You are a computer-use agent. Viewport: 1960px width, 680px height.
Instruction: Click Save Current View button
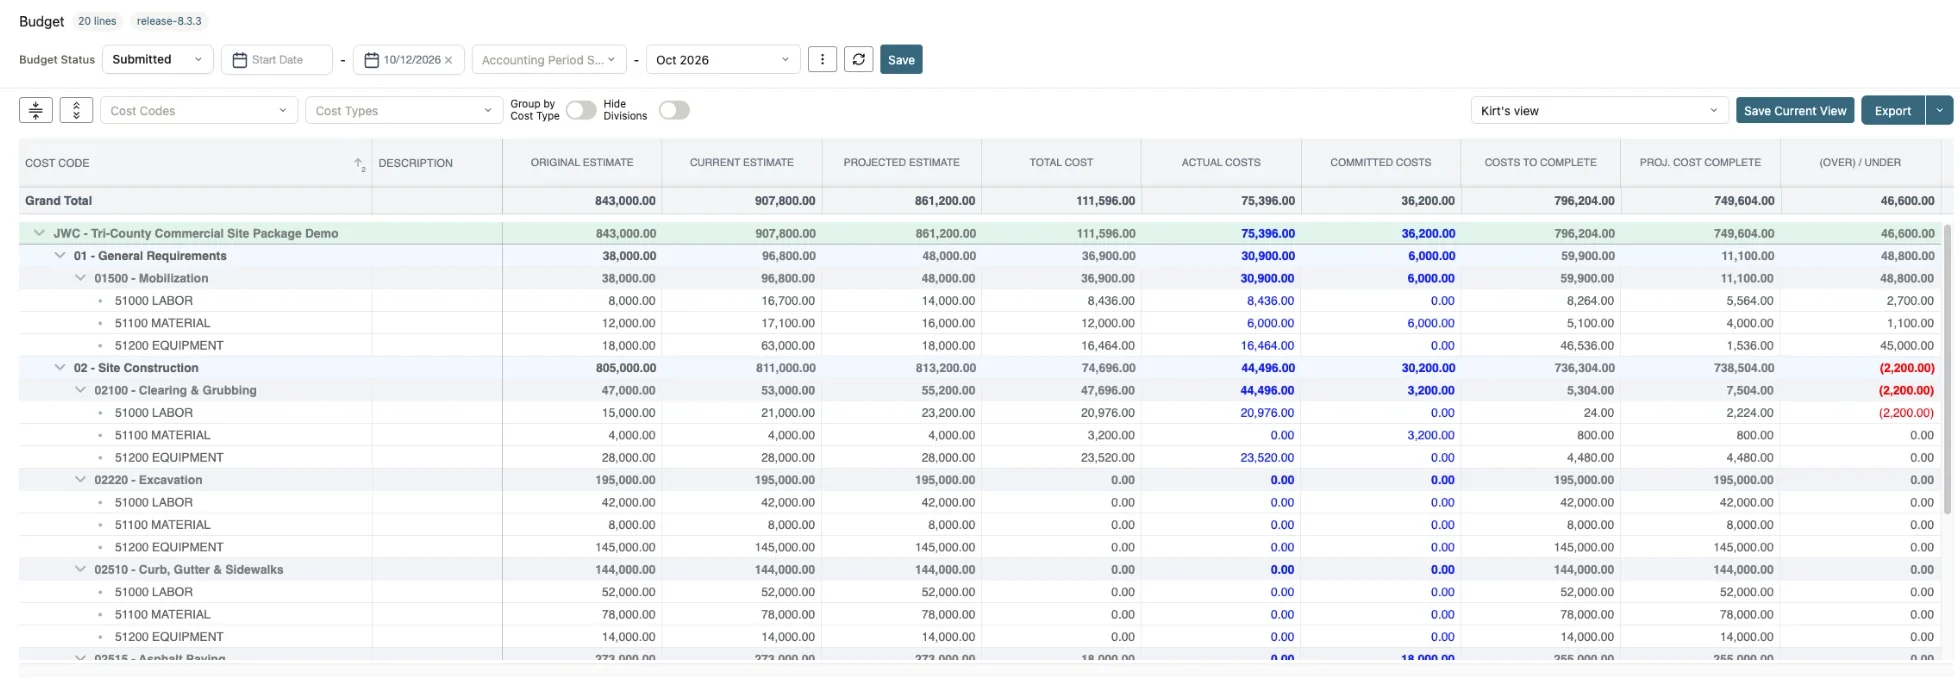(x=1795, y=110)
